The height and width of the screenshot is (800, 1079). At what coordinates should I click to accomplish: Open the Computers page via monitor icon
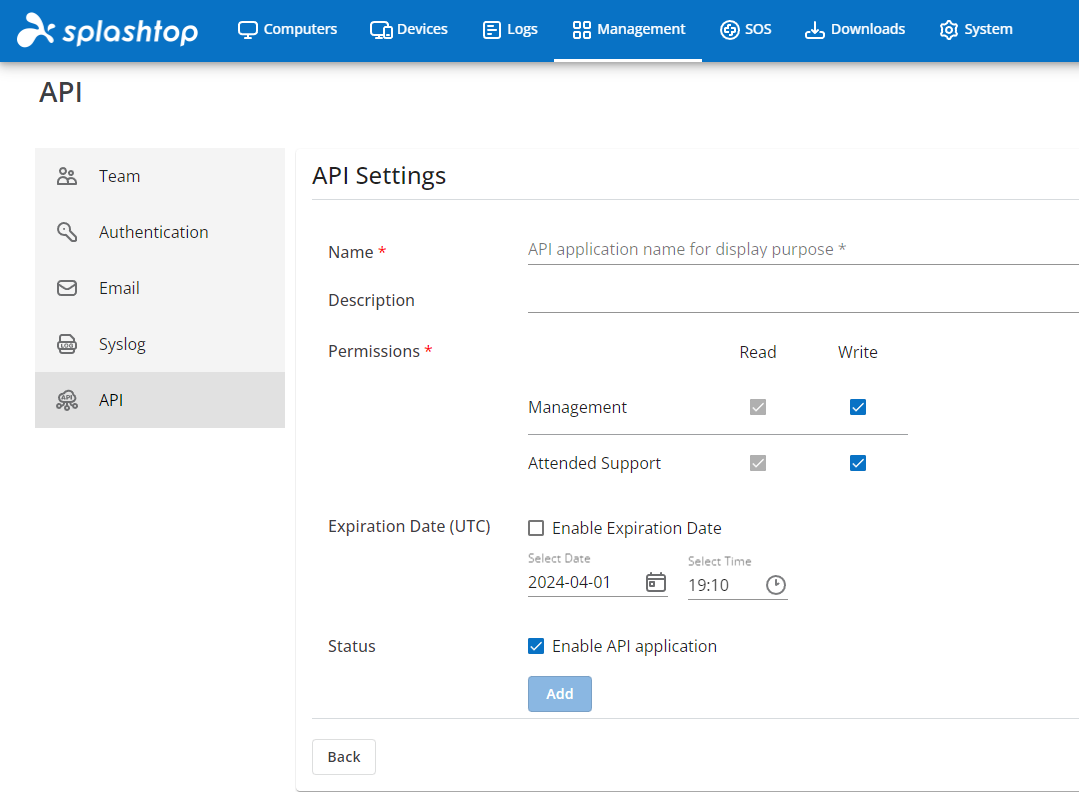[247, 29]
